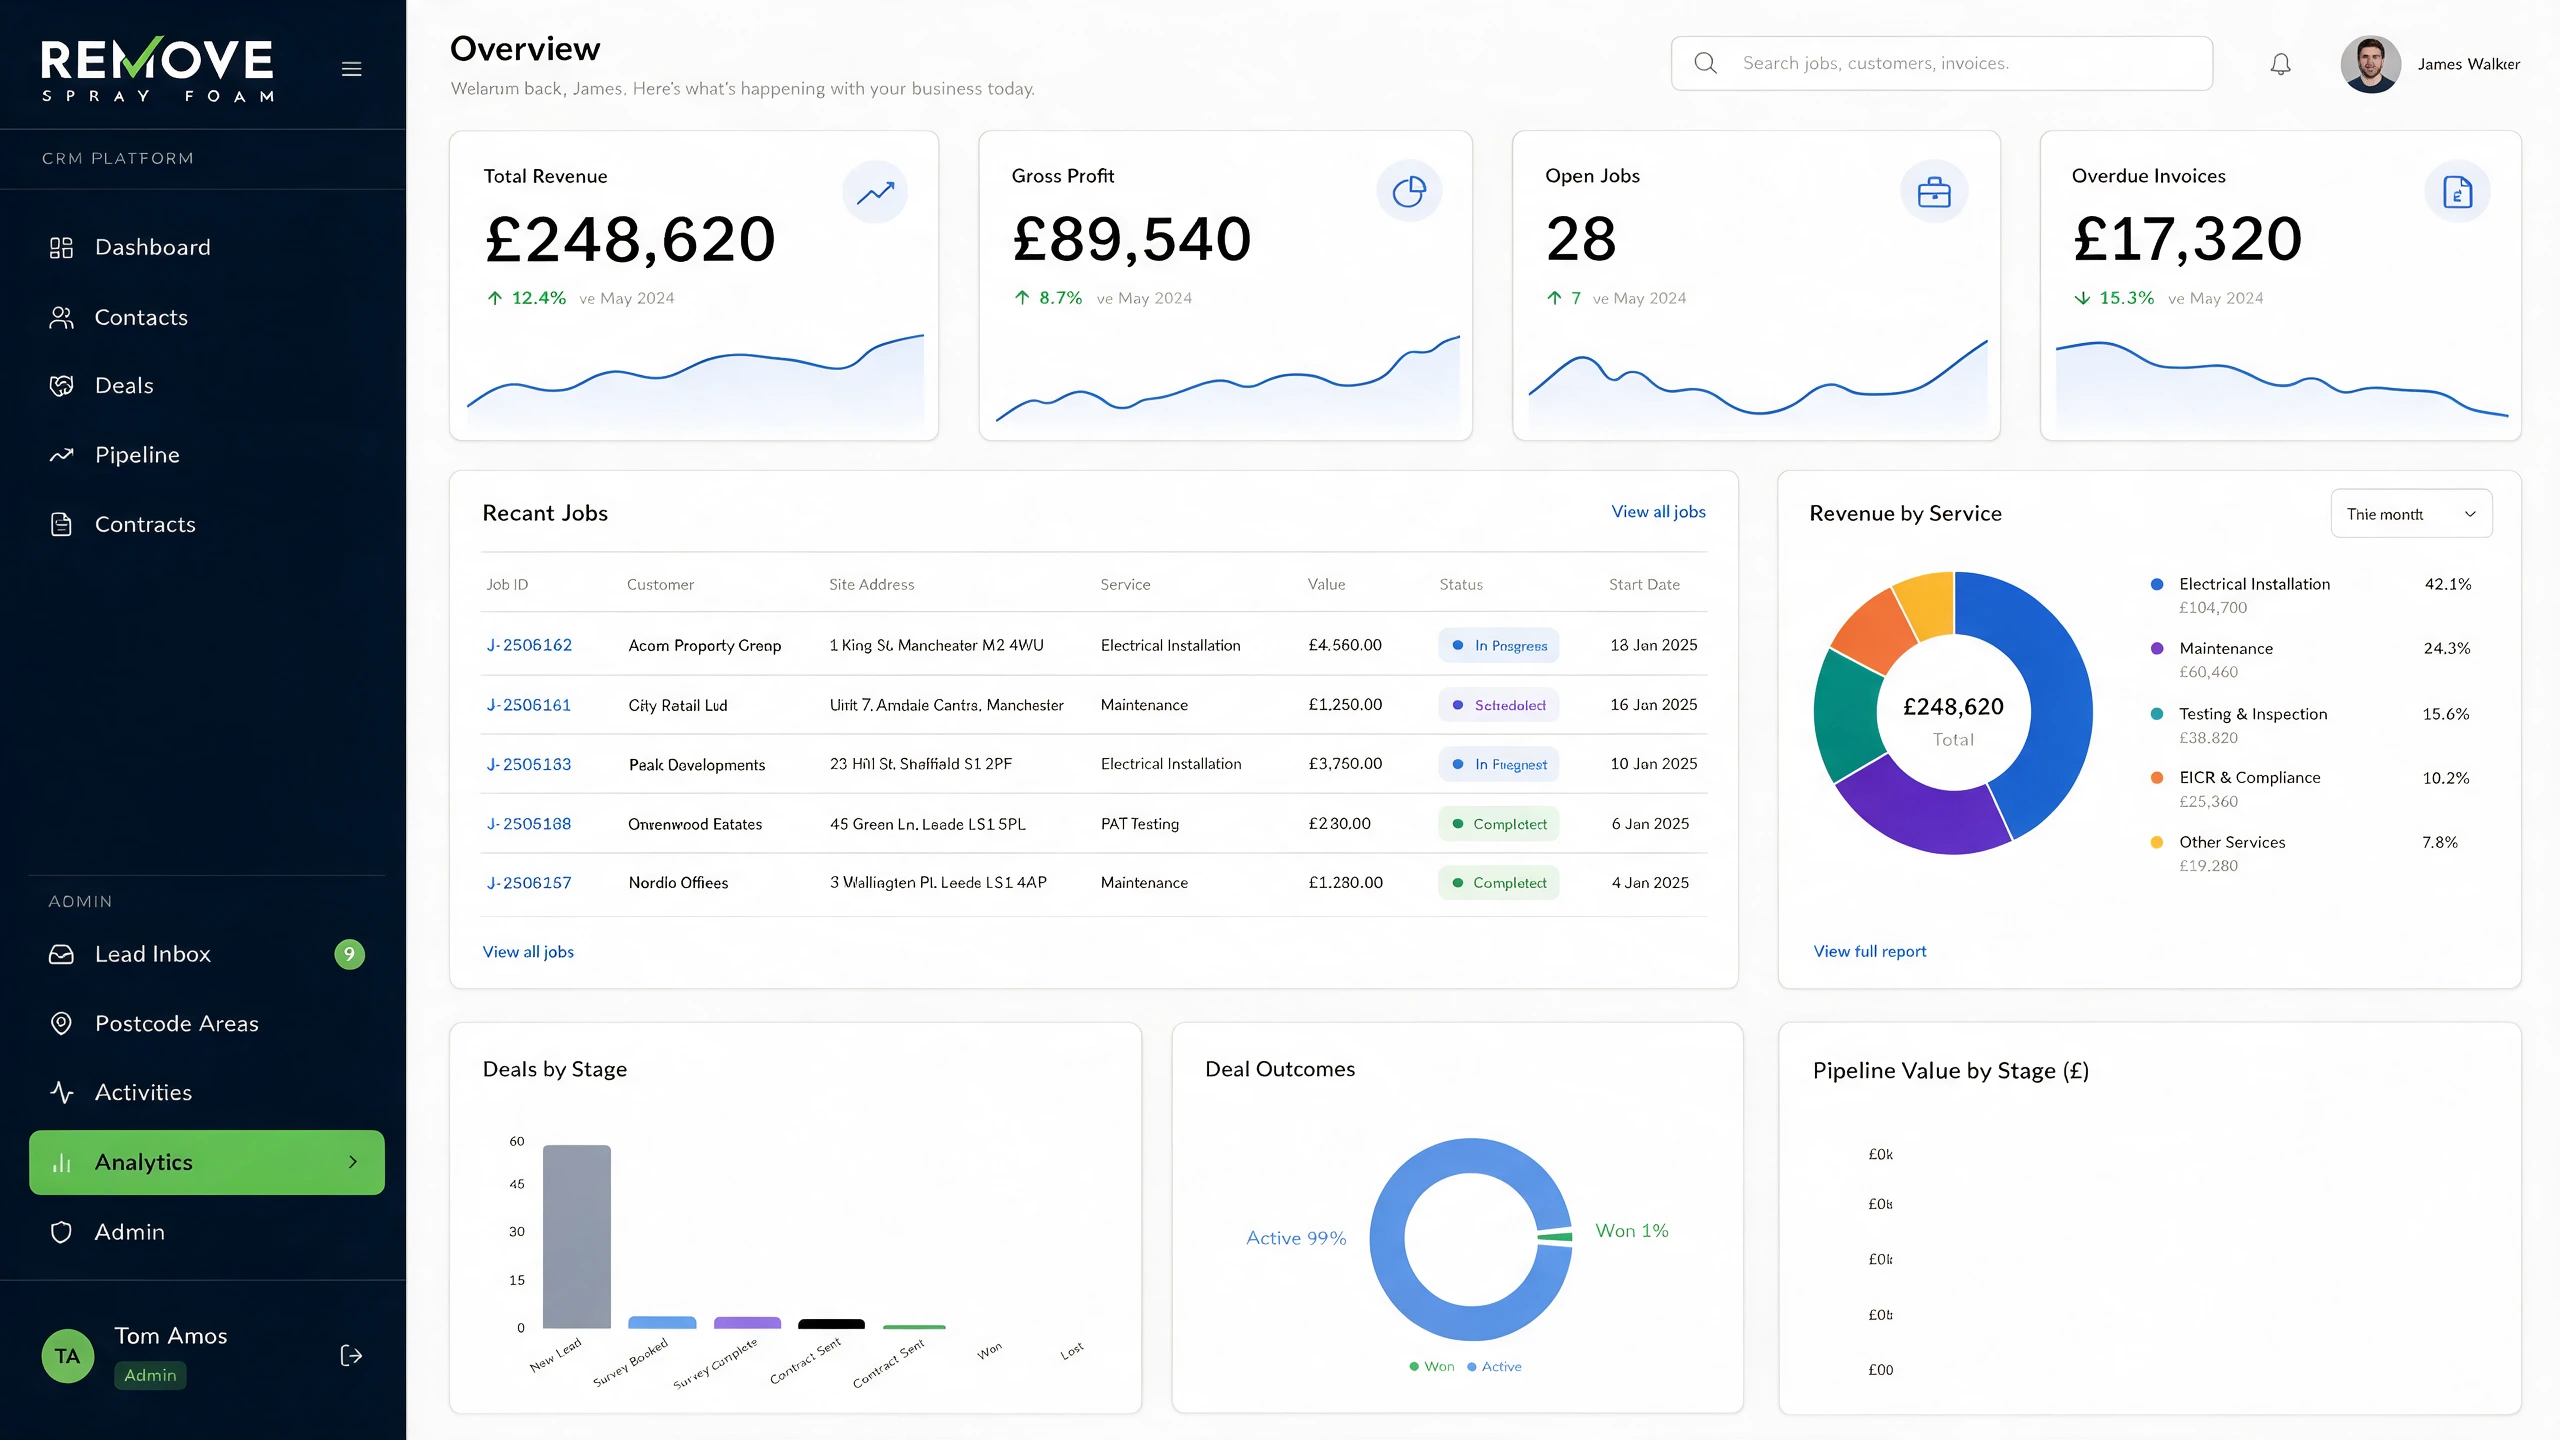
Task: Click the Total Revenue trend arrow icon
Action: (875, 191)
